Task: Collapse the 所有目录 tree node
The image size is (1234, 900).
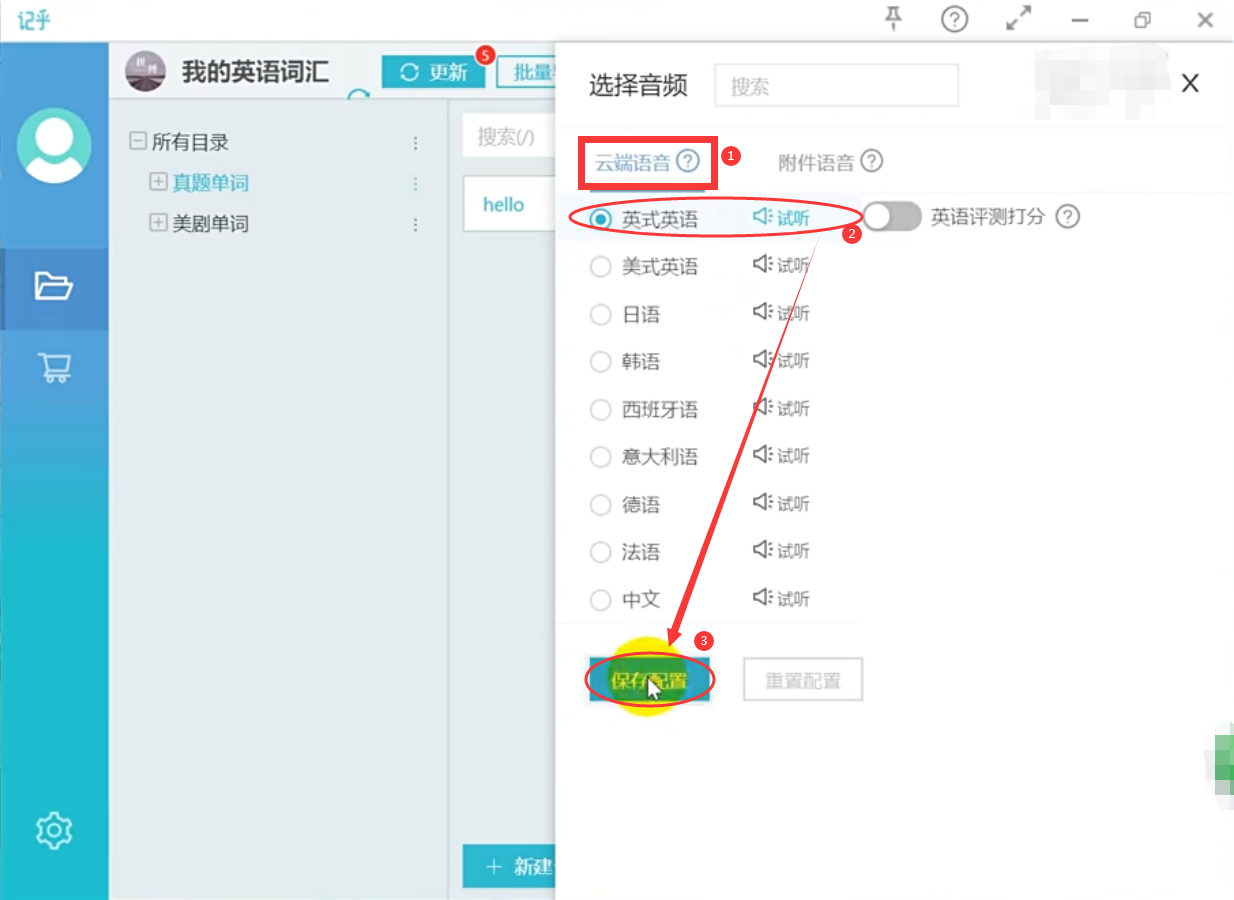Action: tap(138, 142)
